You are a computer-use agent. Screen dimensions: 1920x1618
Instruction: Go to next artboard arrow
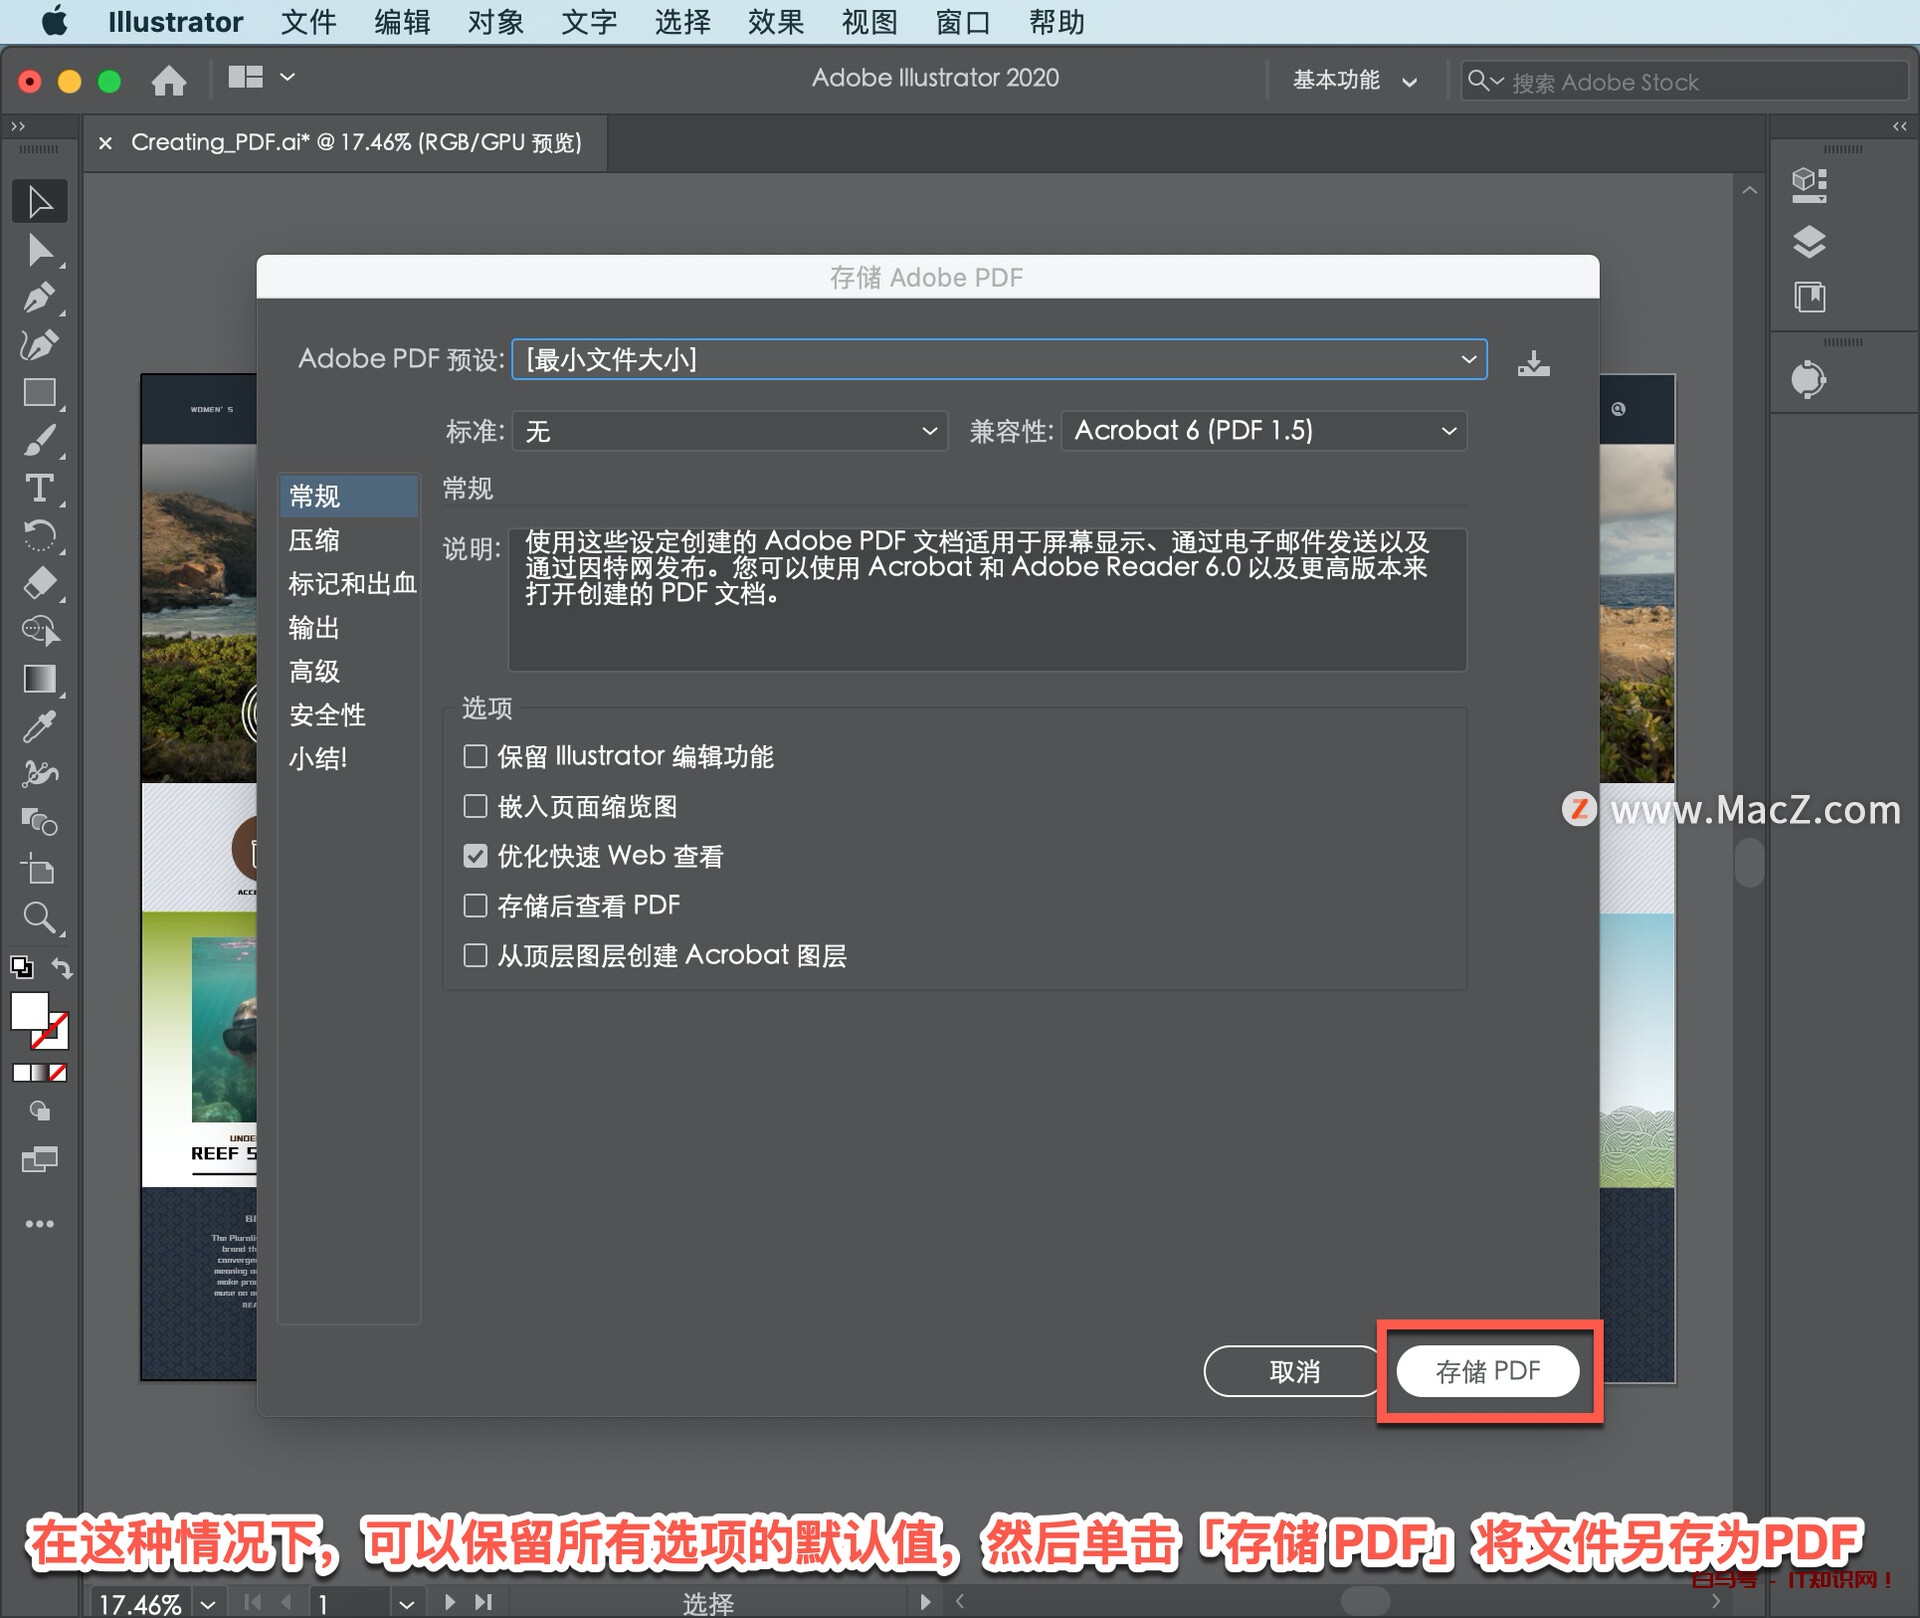[450, 1603]
